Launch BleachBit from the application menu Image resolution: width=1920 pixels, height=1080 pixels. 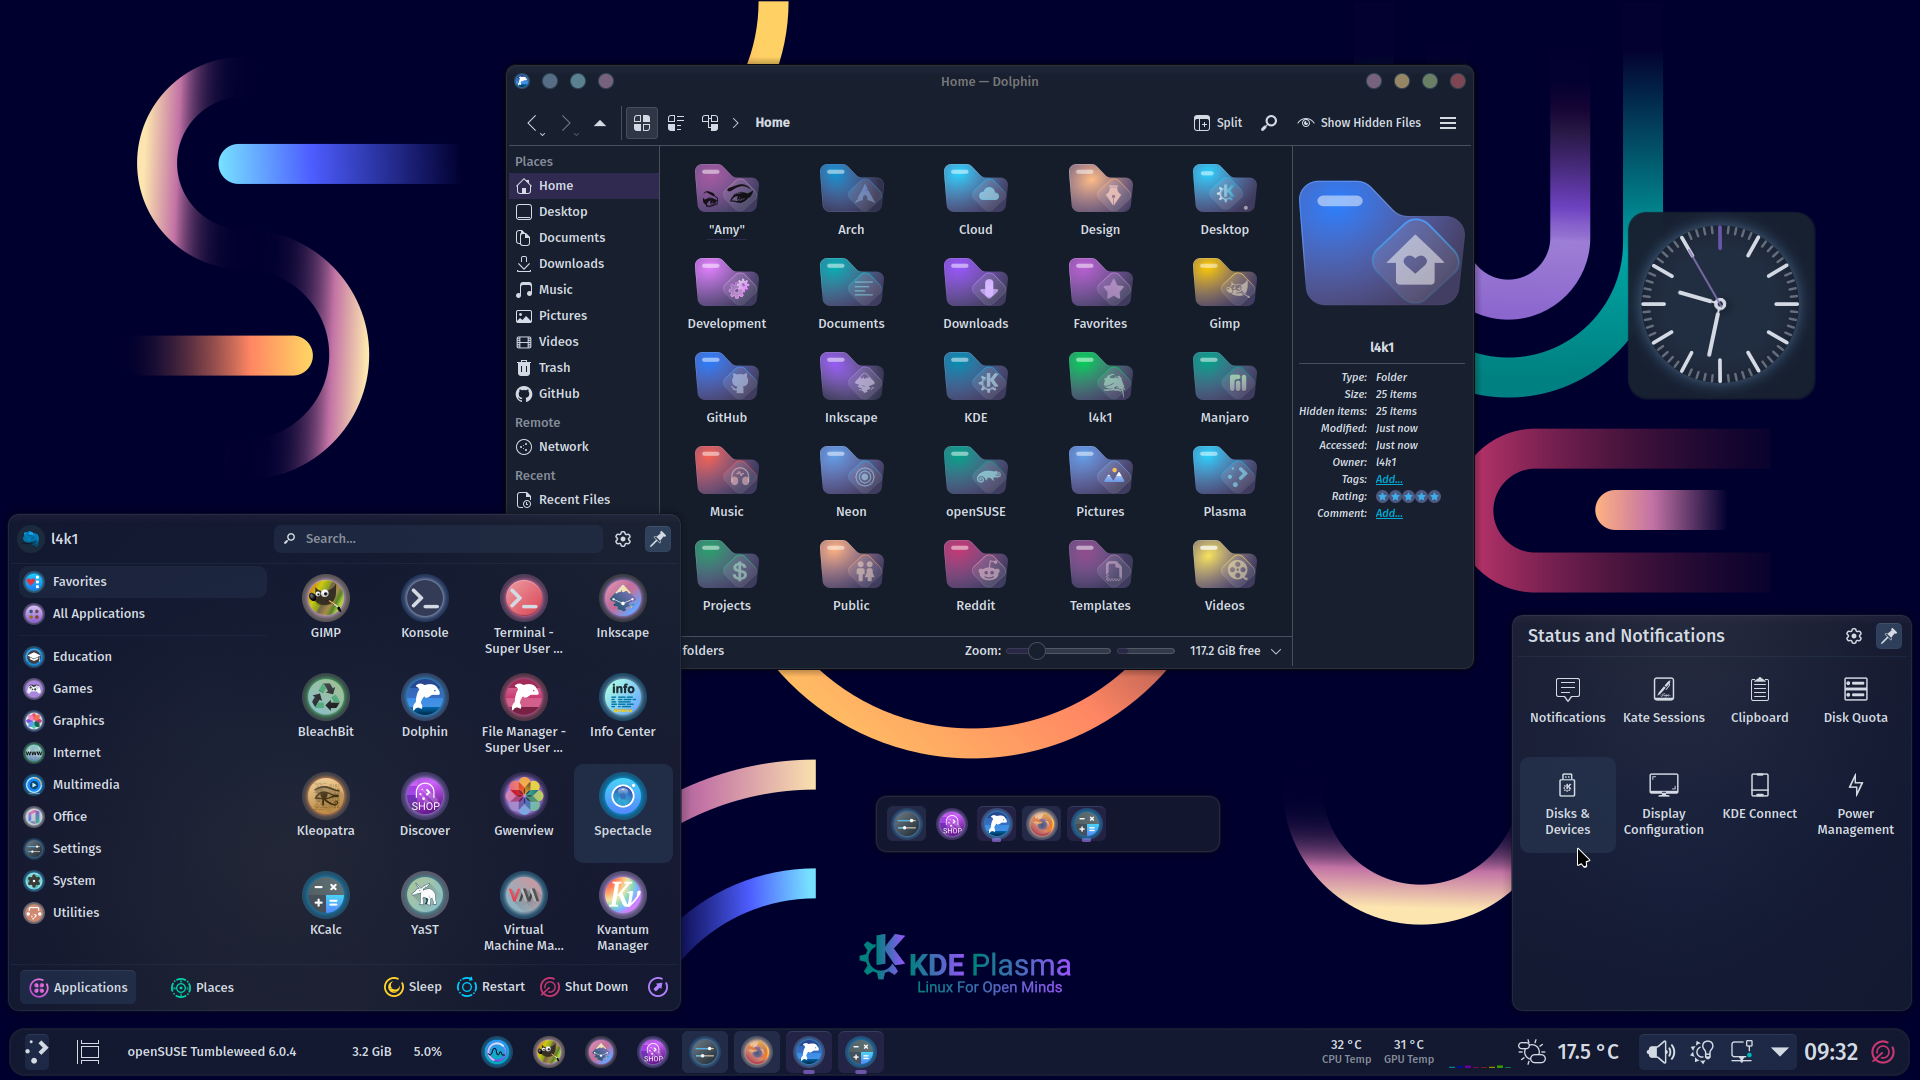(x=325, y=706)
